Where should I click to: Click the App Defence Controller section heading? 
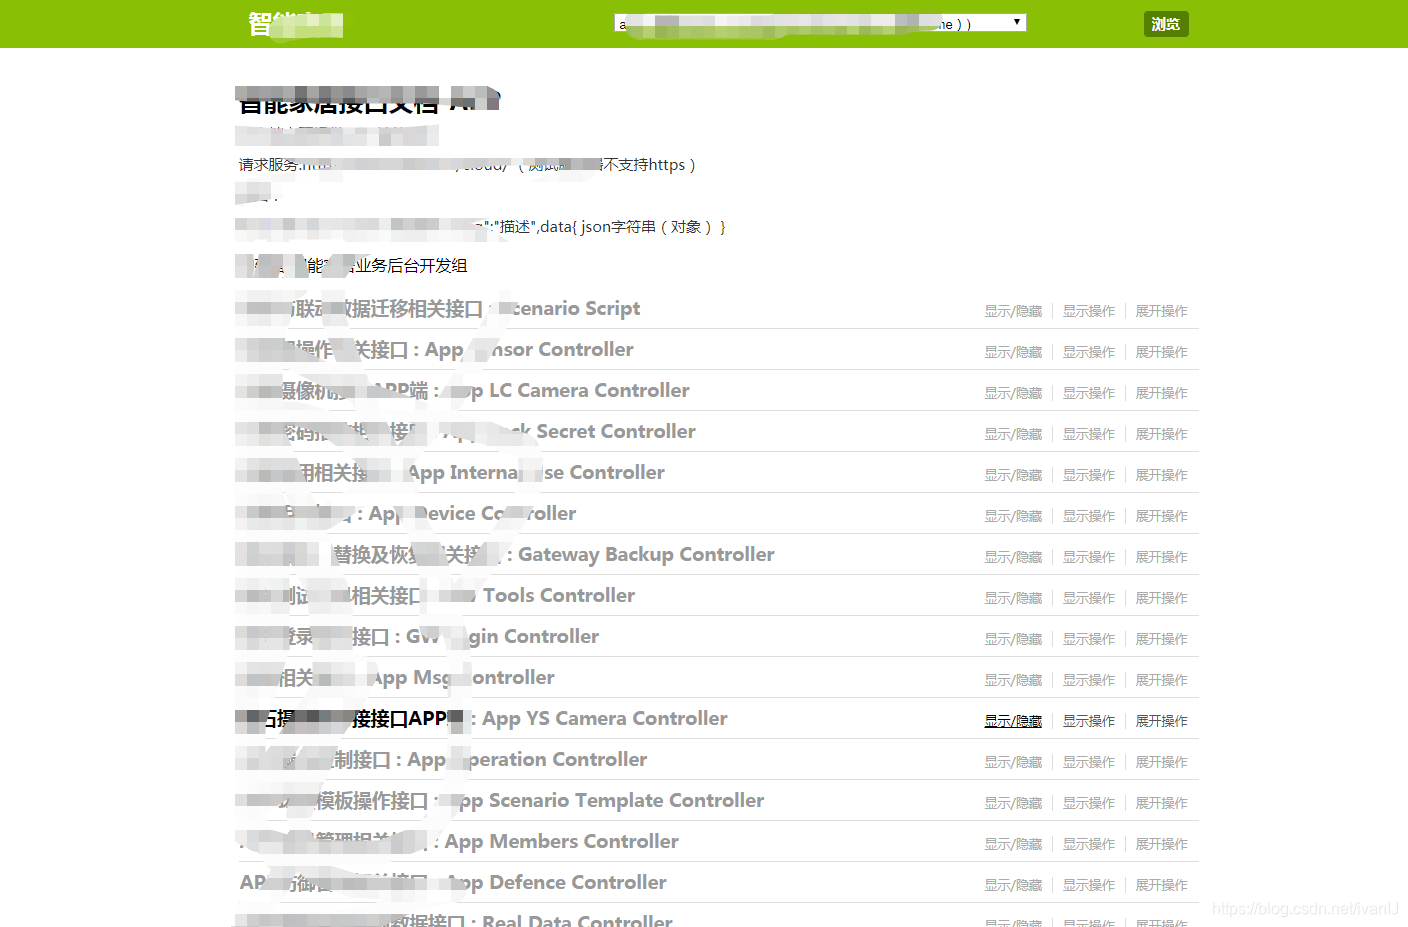coord(450,882)
